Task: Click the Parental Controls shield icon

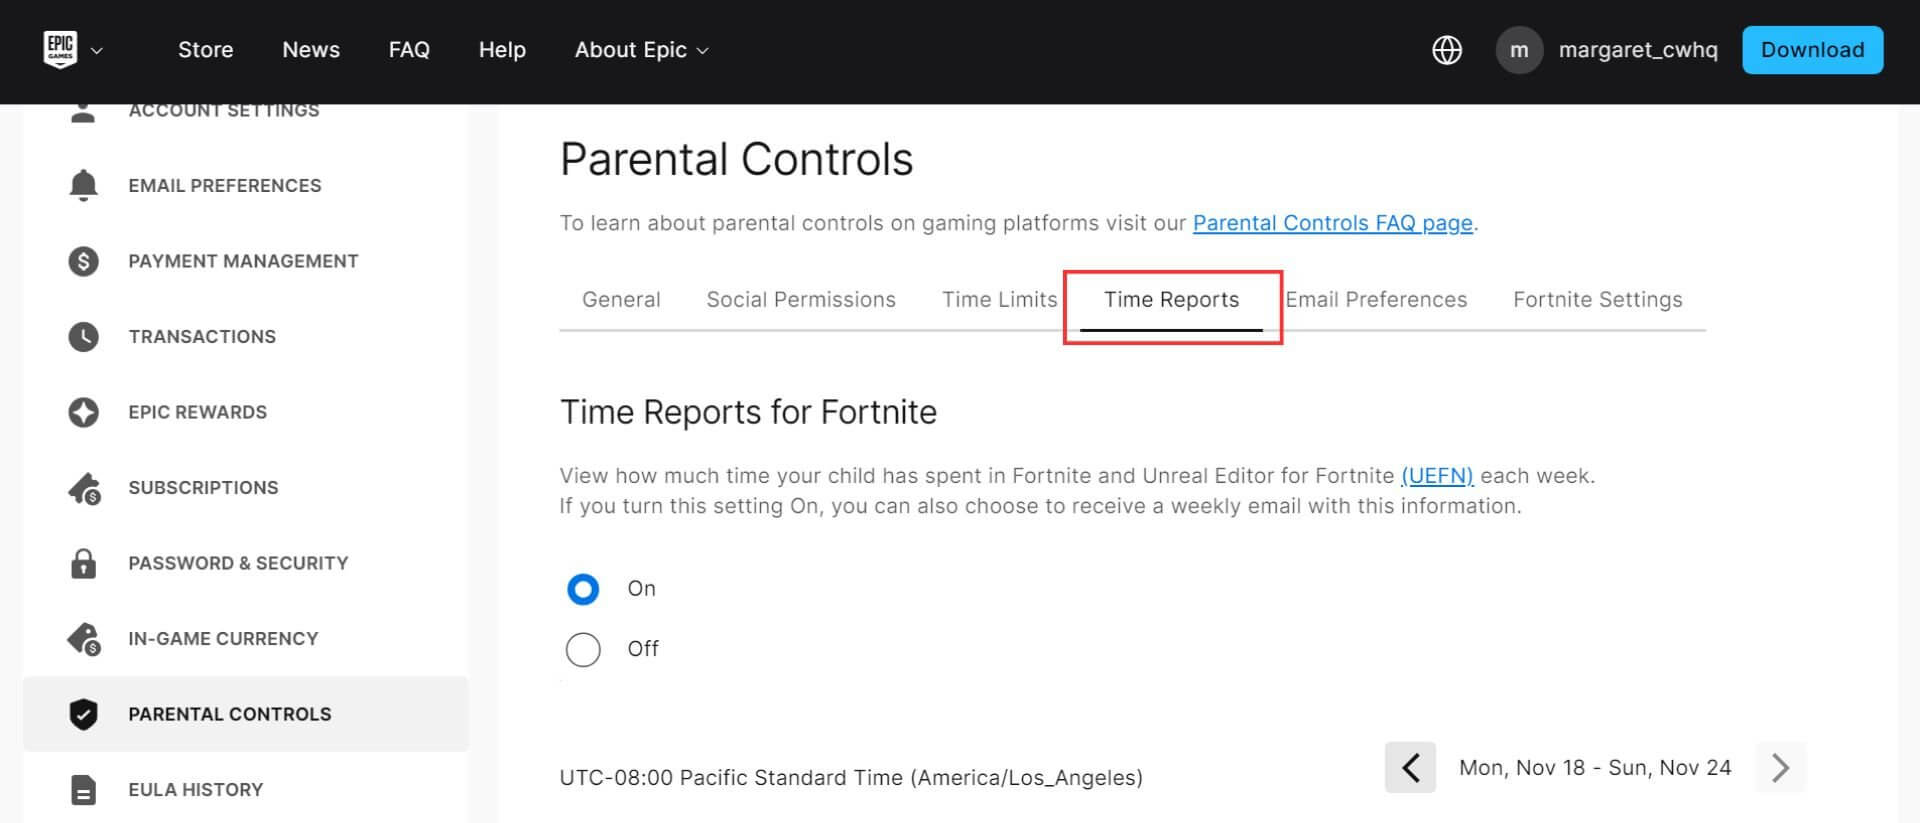Action: click(83, 714)
